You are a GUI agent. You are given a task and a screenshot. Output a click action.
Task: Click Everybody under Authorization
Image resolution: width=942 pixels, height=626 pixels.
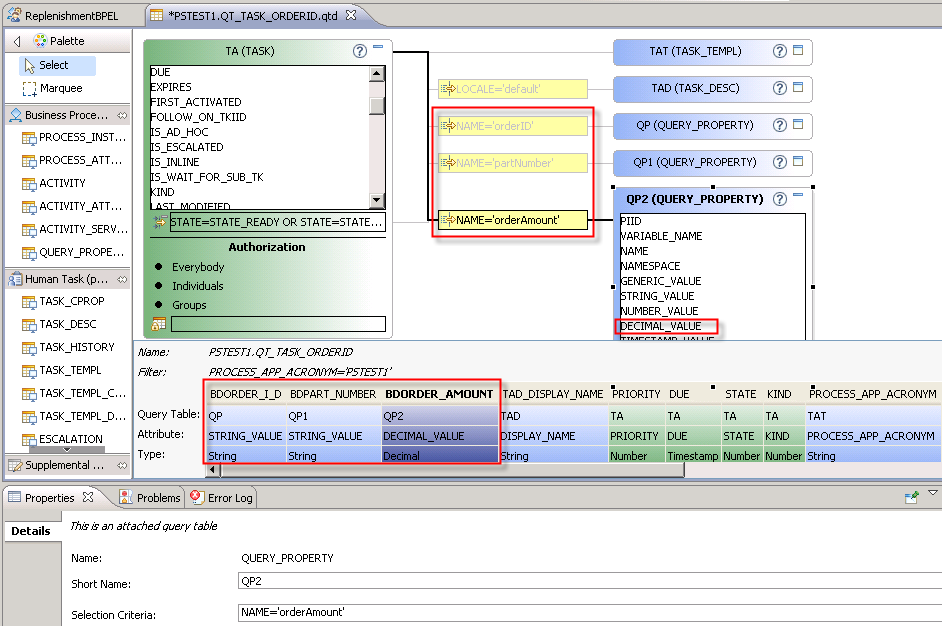click(198, 267)
